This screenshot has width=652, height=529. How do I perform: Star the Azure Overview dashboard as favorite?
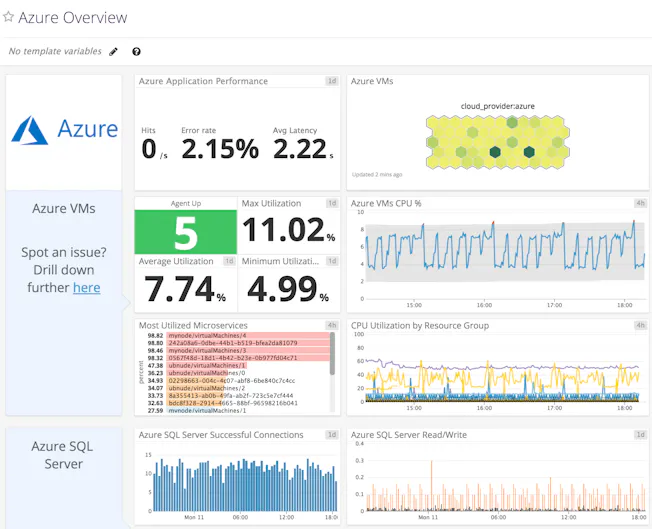[x=8, y=17]
